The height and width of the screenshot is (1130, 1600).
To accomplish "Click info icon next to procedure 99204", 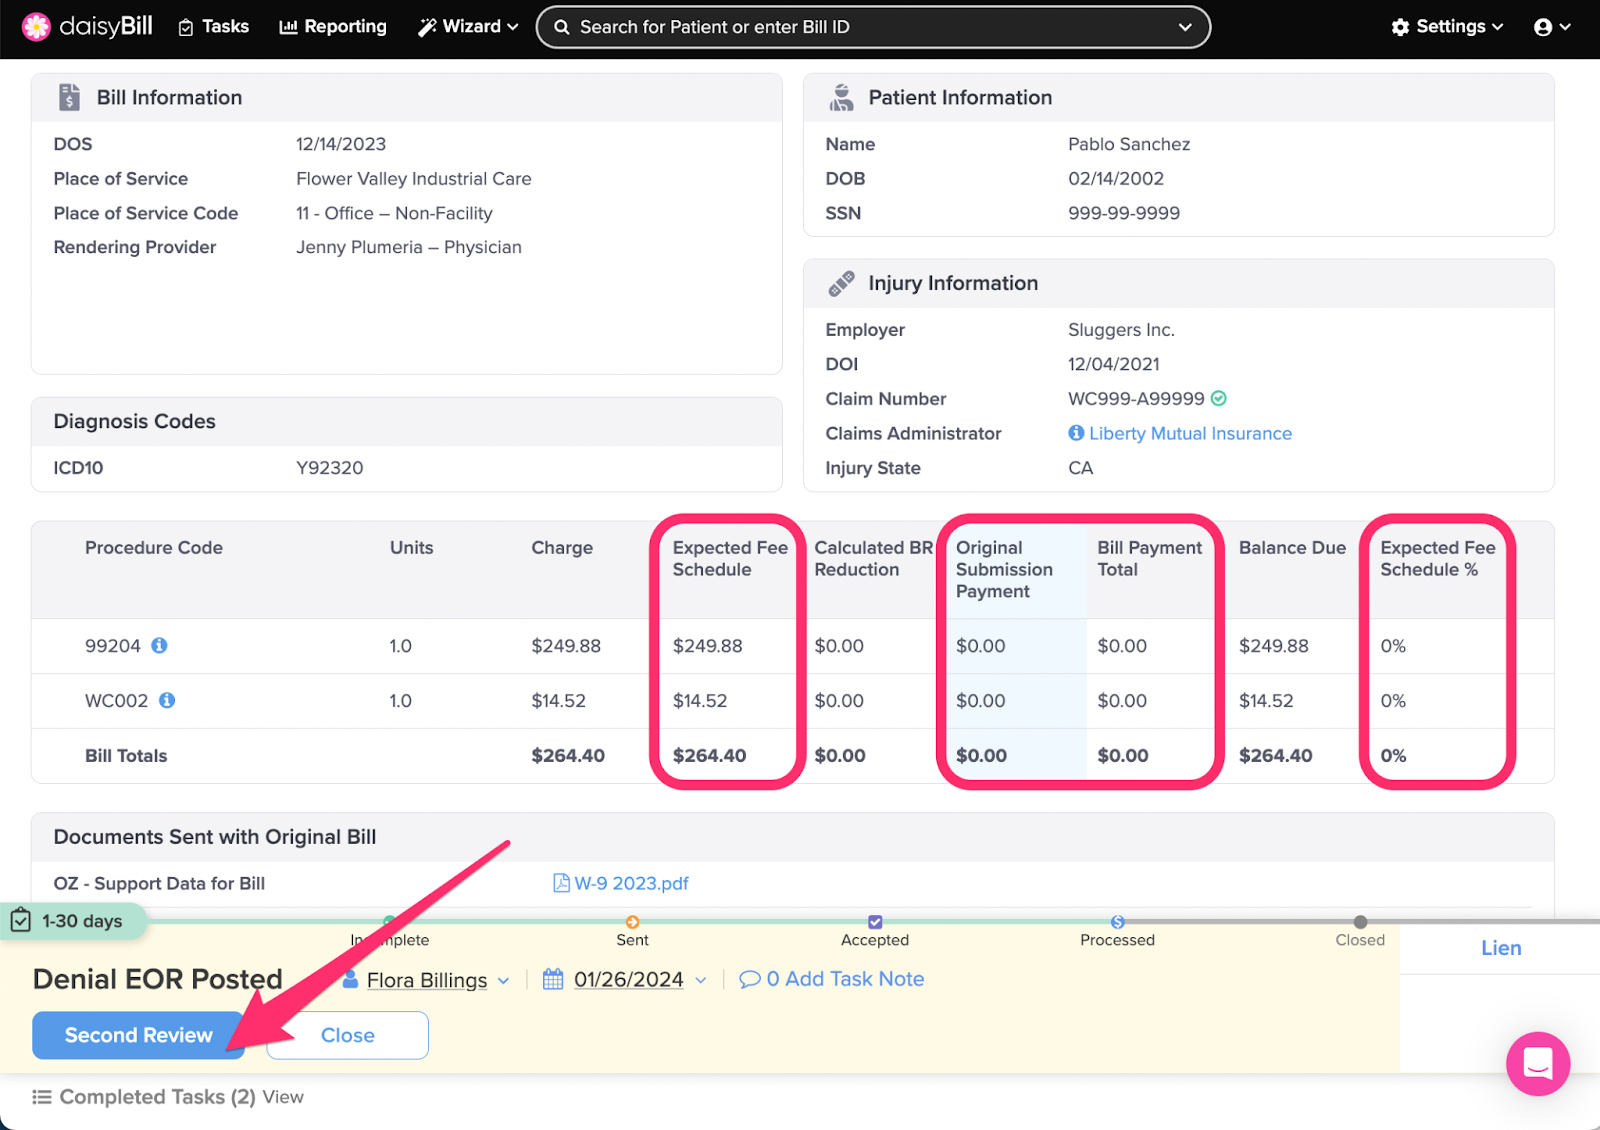I will click(159, 646).
